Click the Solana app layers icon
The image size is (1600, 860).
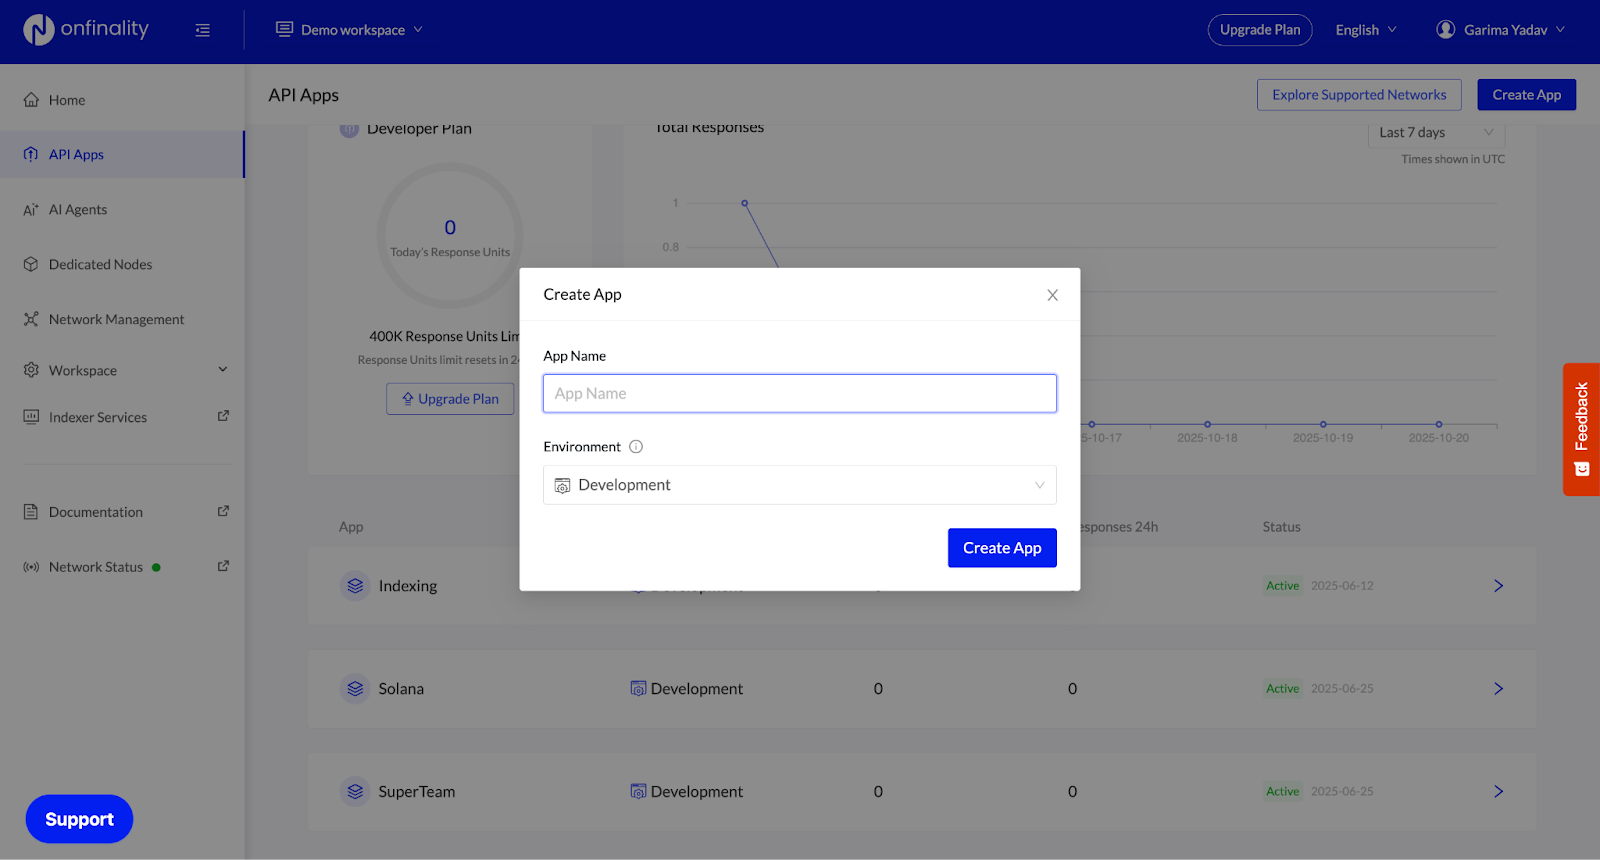355,689
